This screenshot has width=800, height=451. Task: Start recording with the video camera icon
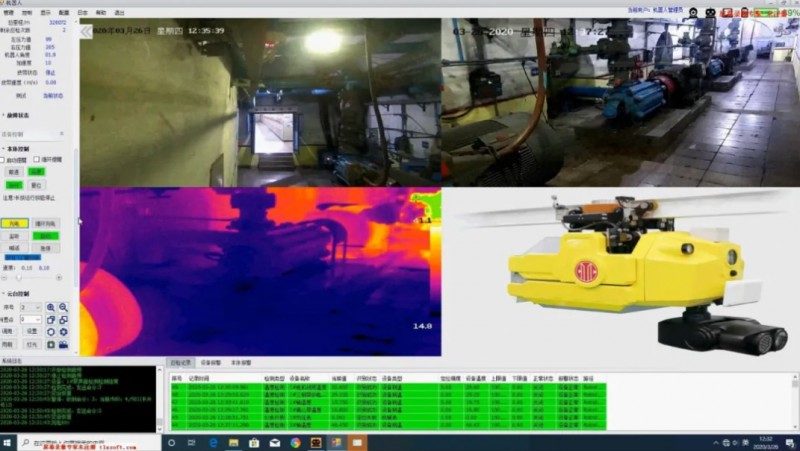click(63, 345)
